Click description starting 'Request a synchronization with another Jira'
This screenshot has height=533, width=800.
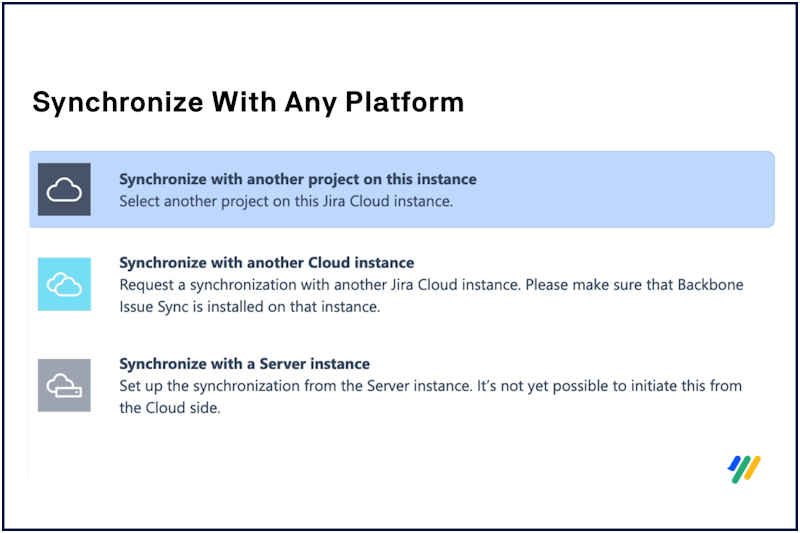pos(432,296)
